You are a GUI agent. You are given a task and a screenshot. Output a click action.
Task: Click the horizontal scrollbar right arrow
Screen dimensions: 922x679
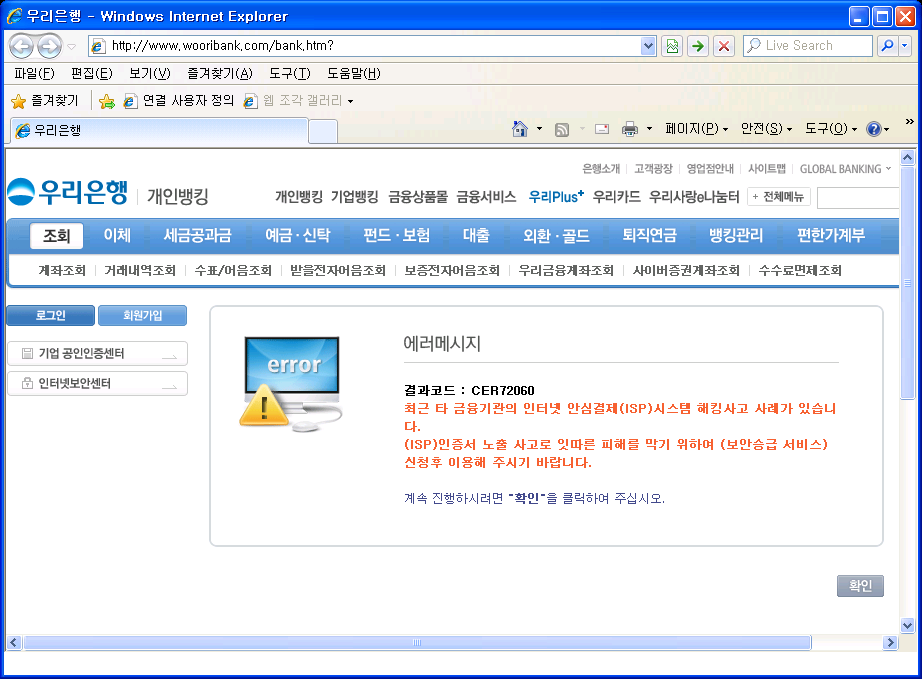[891, 643]
